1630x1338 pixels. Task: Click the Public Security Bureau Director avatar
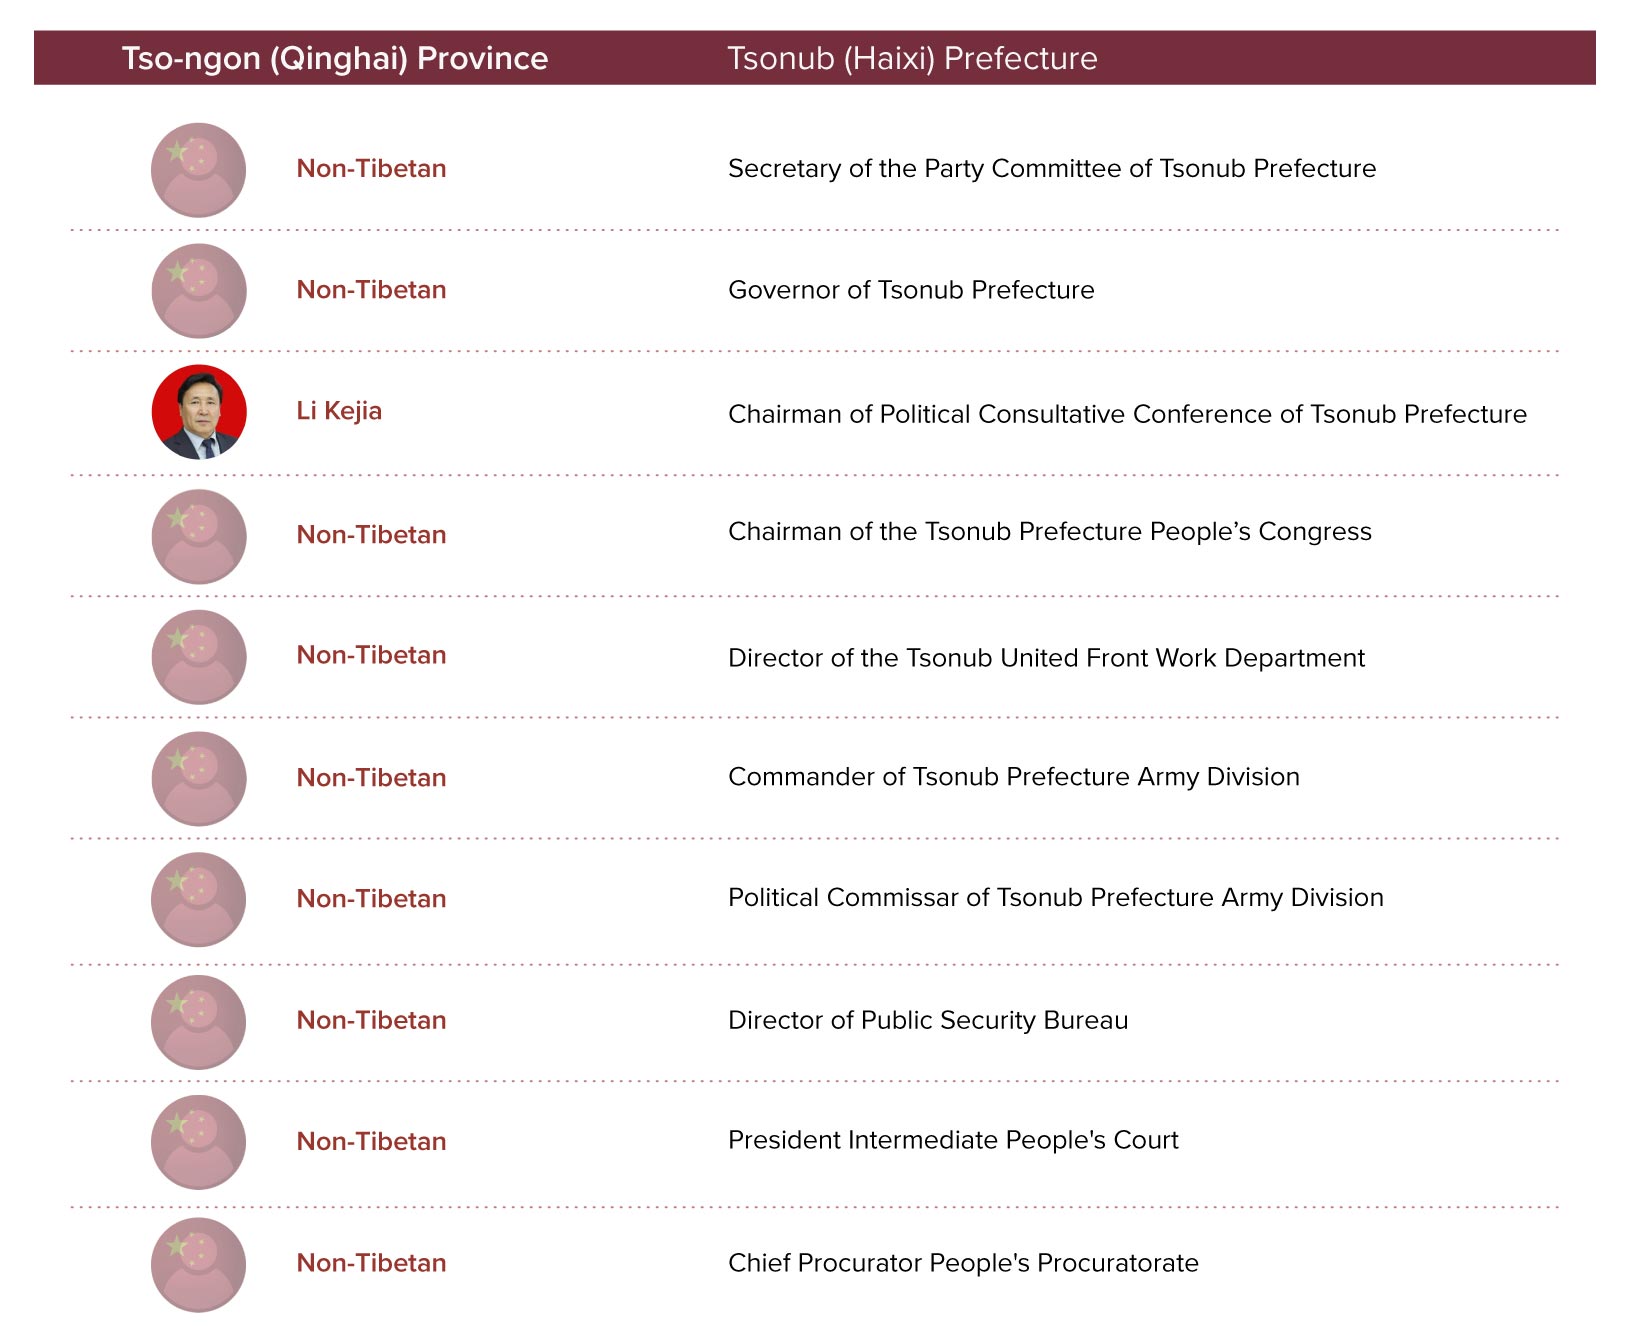click(199, 1022)
